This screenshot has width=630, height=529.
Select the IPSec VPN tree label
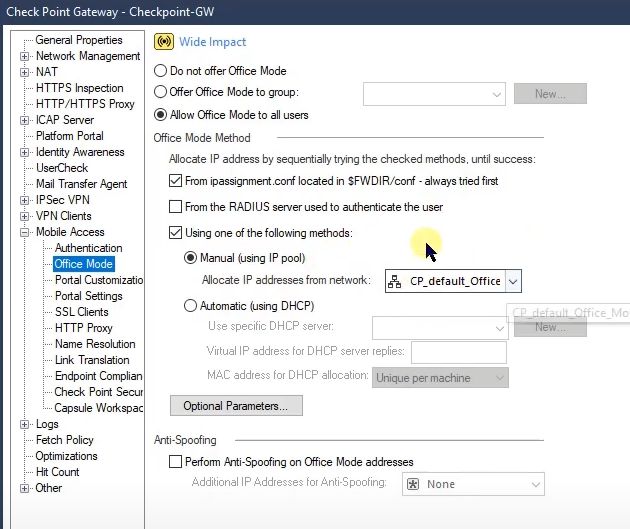click(63, 200)
